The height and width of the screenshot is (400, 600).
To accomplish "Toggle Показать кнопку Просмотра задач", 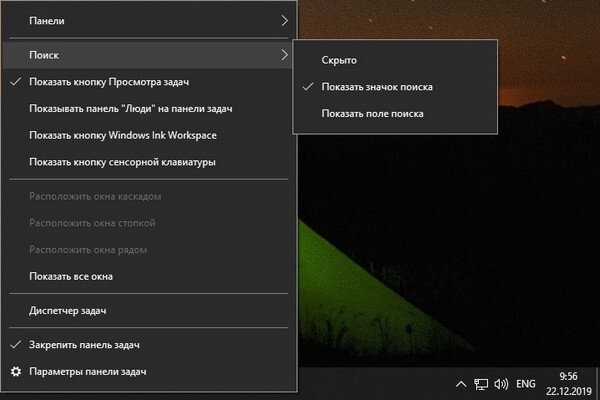I will [x=149, y=82].
